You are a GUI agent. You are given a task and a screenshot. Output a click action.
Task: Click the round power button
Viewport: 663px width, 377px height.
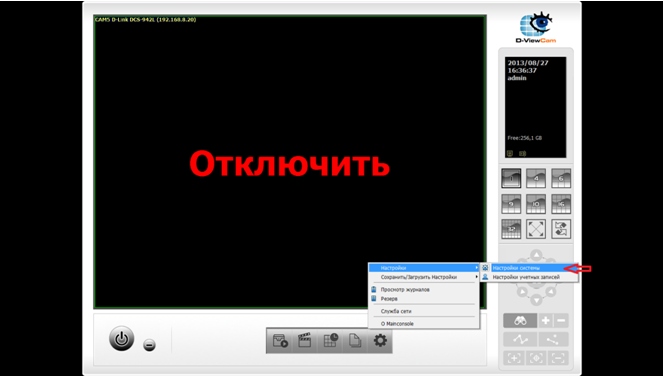(121, 339)
